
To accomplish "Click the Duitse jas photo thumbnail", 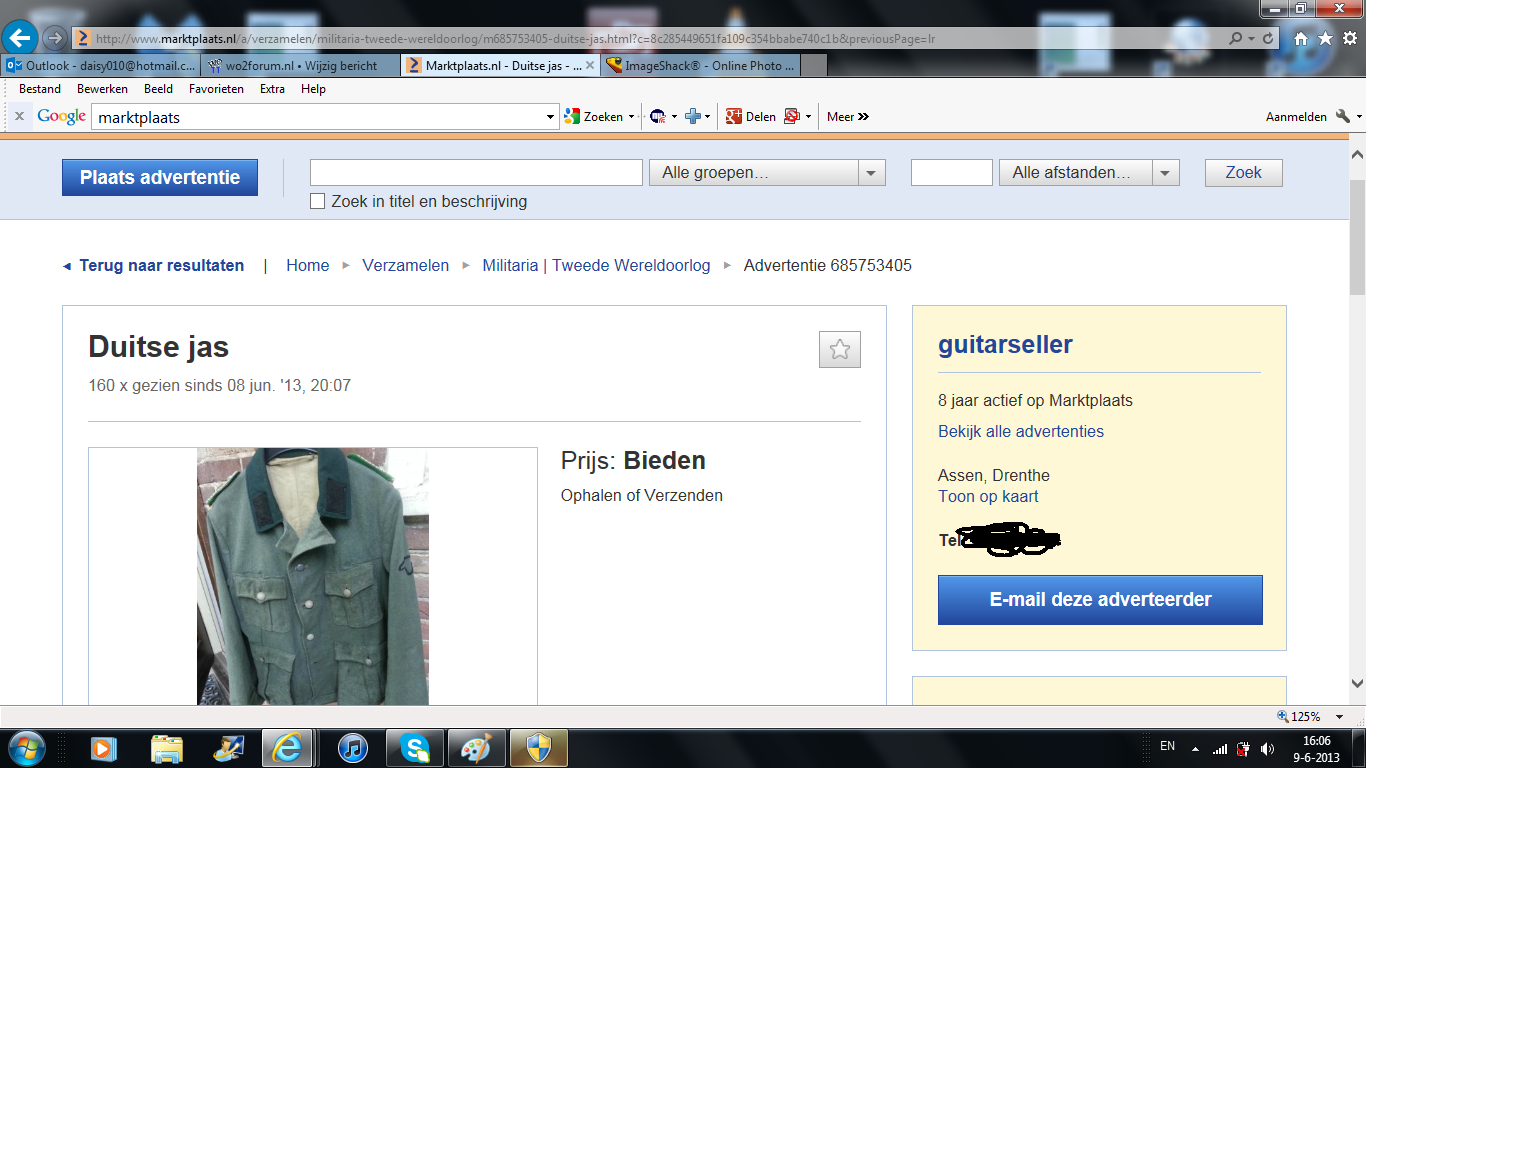I will [x=312, y=576].
